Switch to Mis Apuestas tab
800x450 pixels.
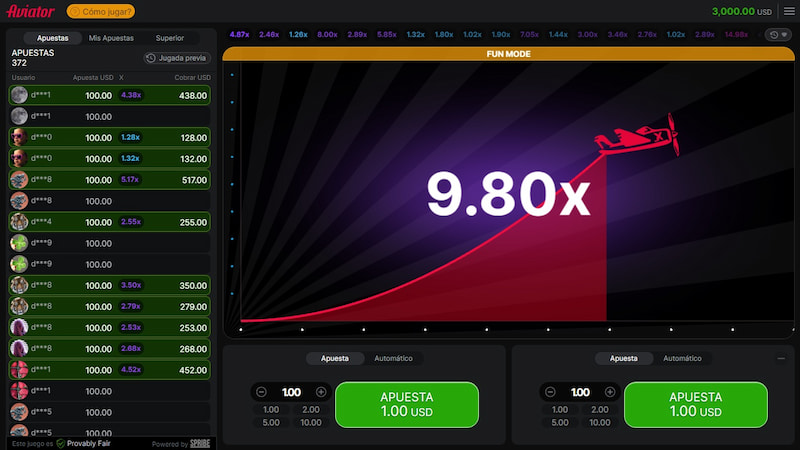111,38
